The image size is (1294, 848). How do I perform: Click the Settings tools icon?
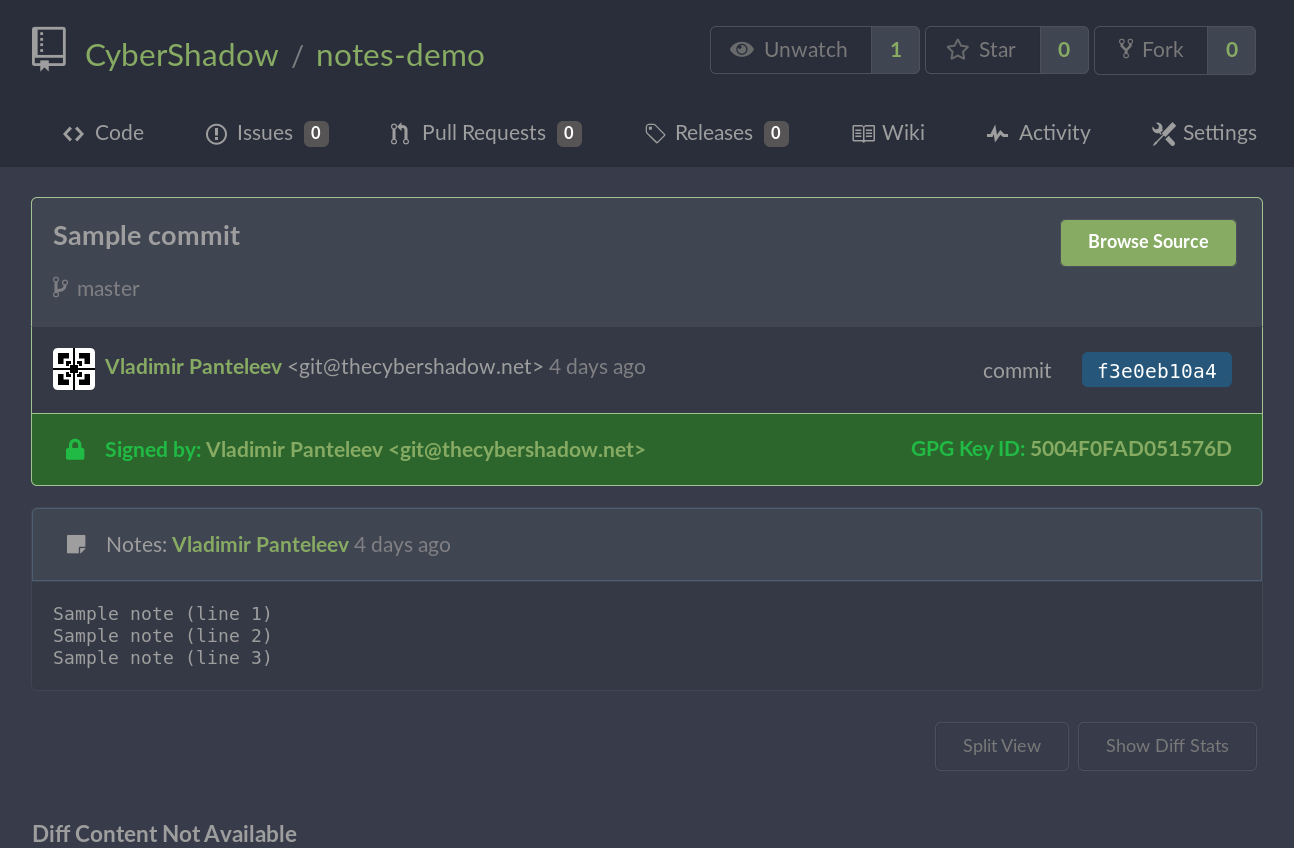pyautogui.click(x=1163, y=134)
